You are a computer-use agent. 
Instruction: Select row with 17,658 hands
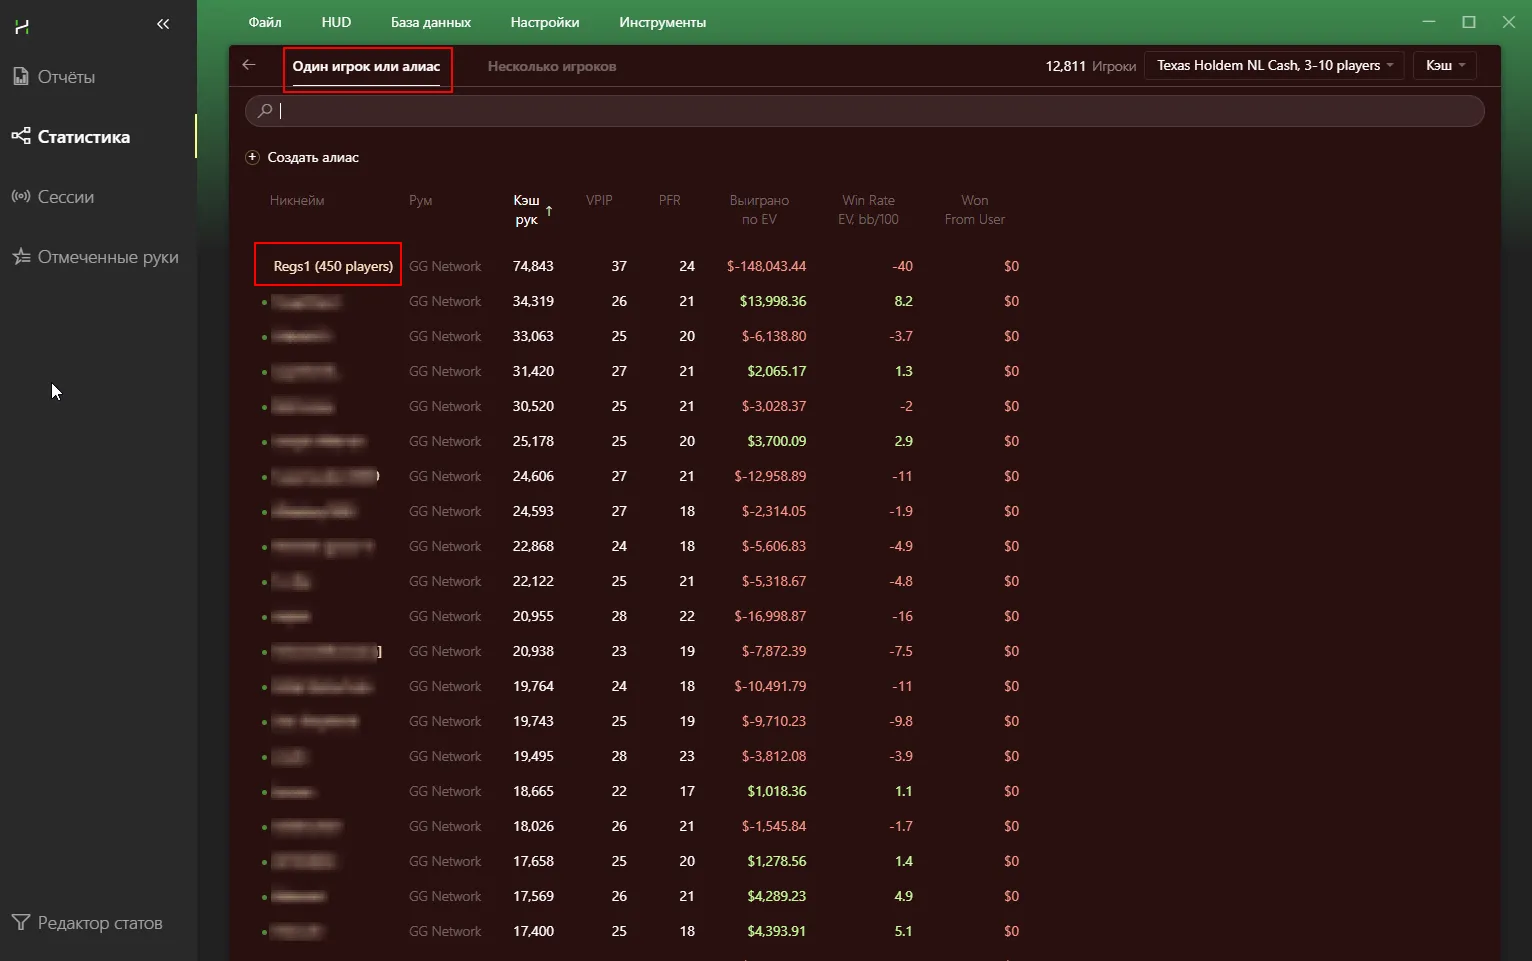640,861
